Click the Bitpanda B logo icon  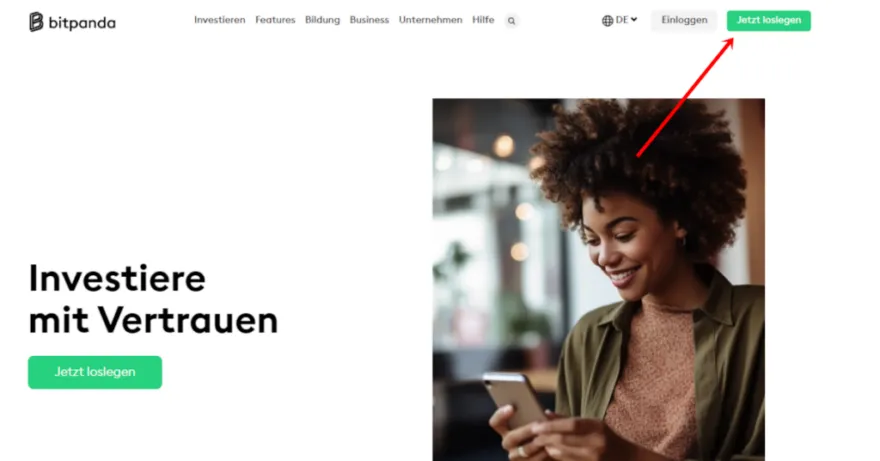(x=36, y=22)
